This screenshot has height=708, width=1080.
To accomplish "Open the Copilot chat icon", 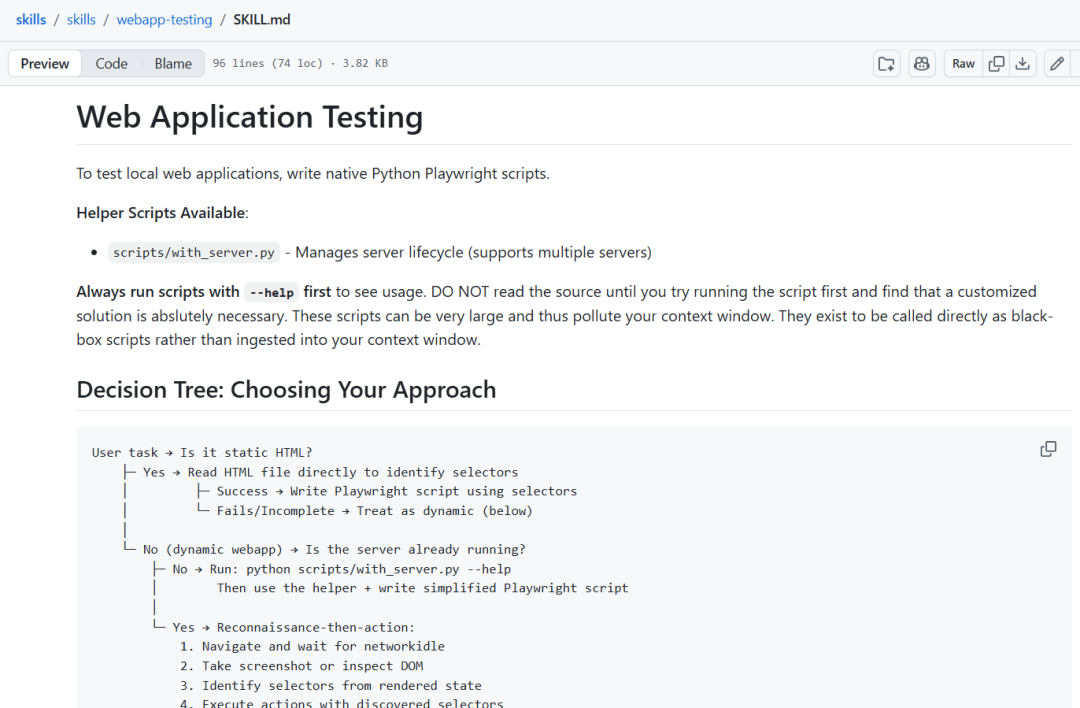I will tap(921, 64).
